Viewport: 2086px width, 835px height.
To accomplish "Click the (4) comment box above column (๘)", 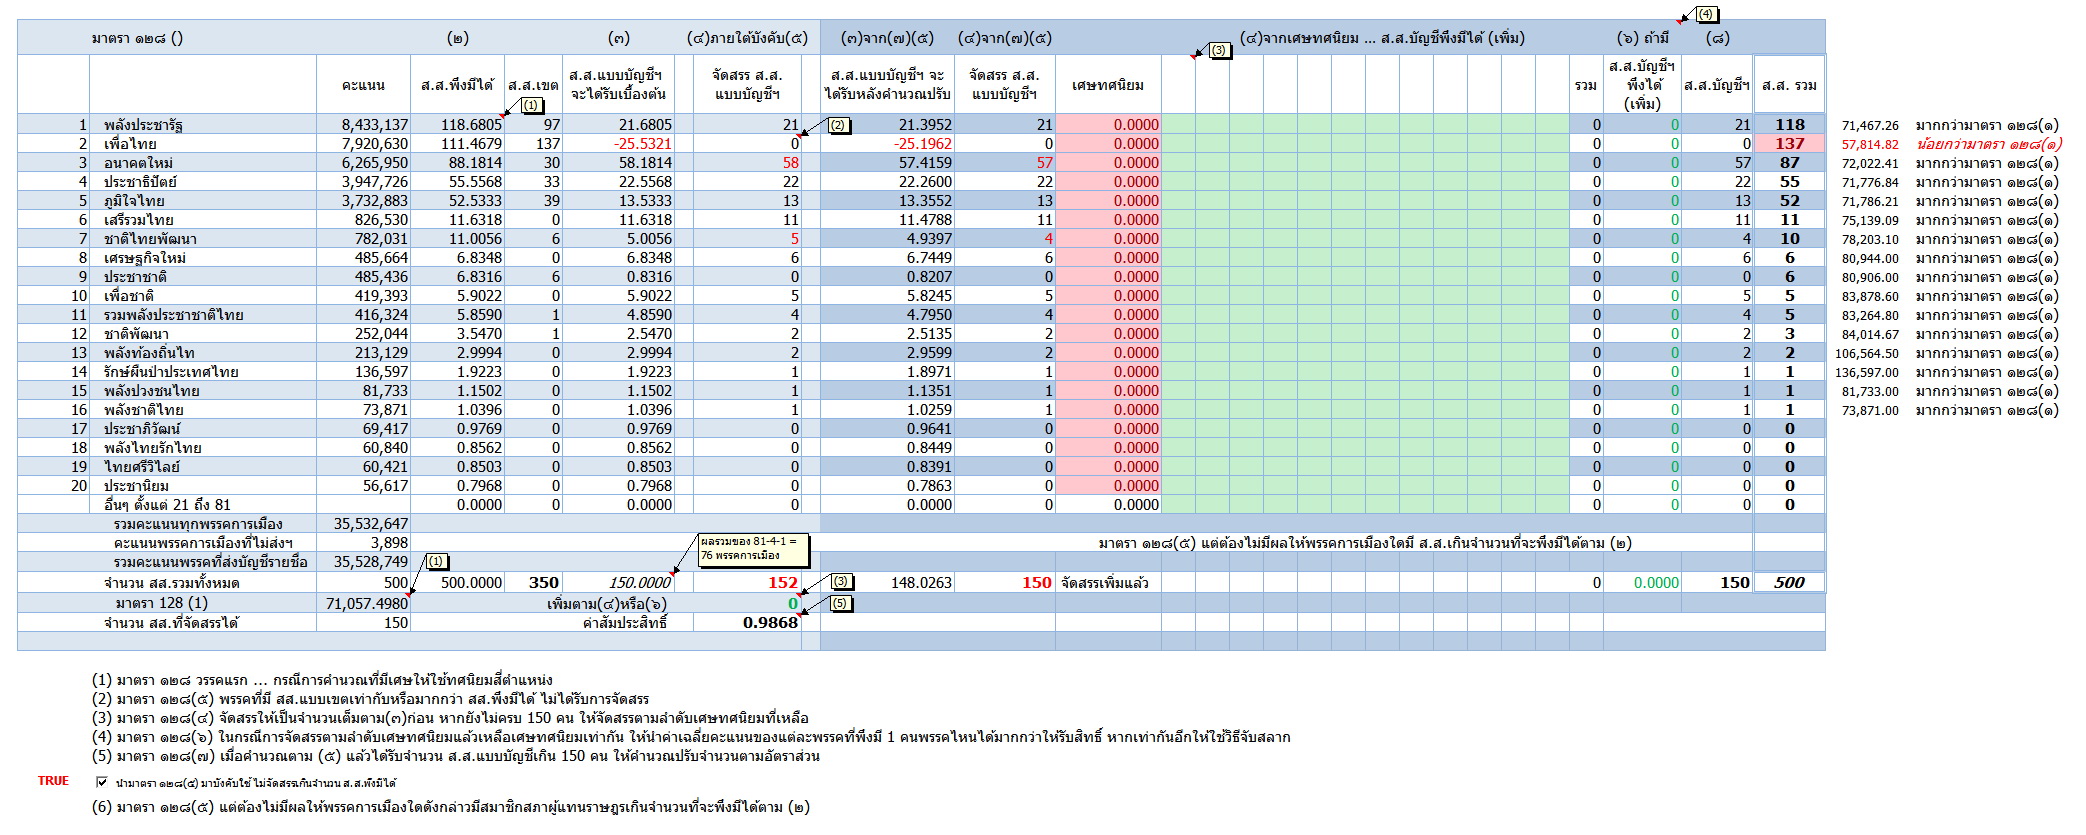I will tap(1708, 14).
